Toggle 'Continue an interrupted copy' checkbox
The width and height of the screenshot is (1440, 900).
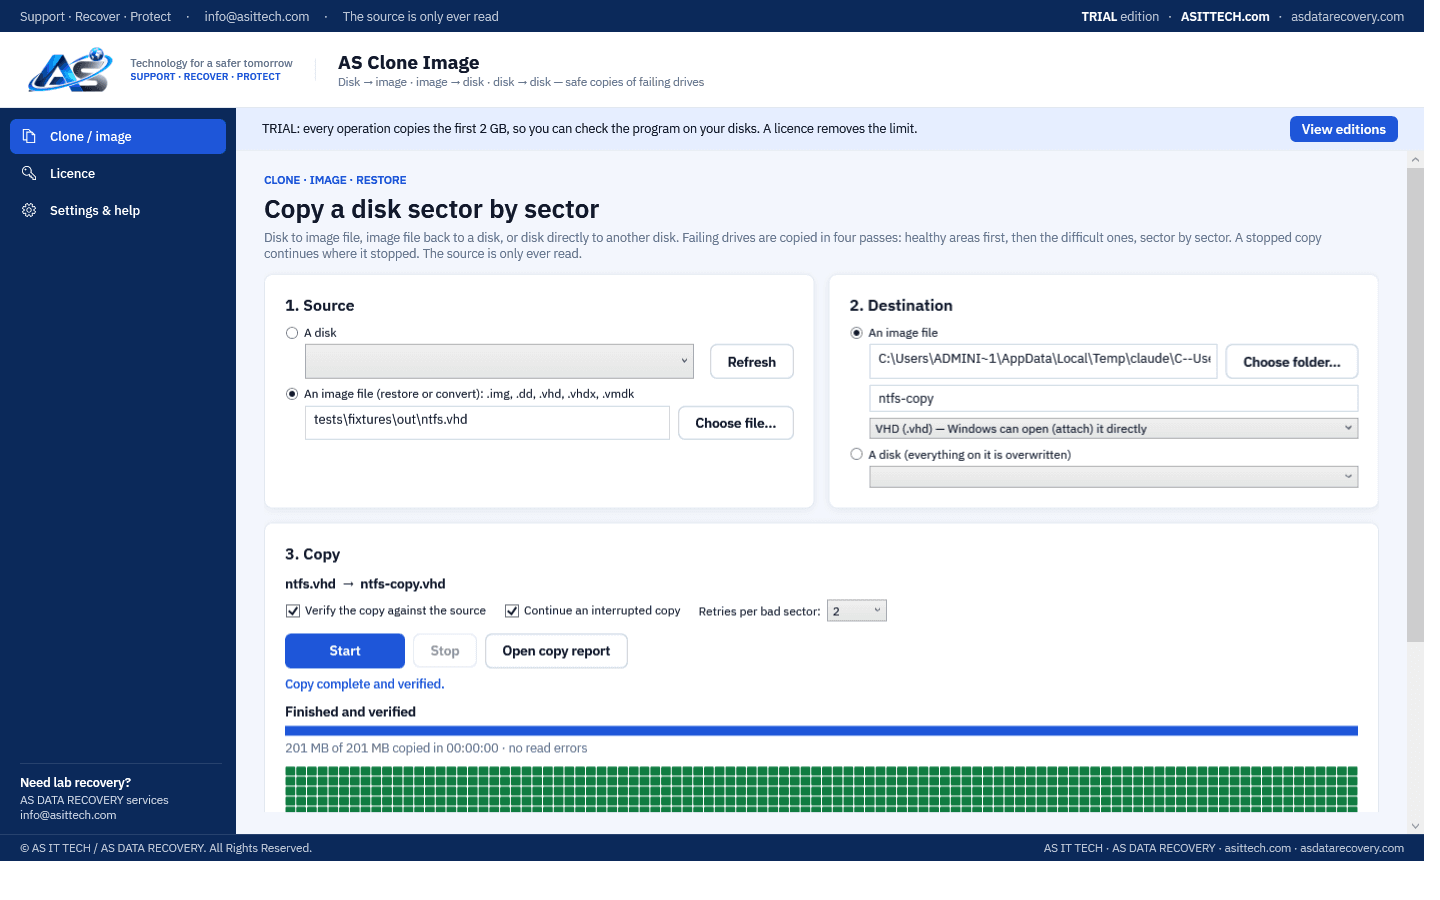[x=512, y=611]
